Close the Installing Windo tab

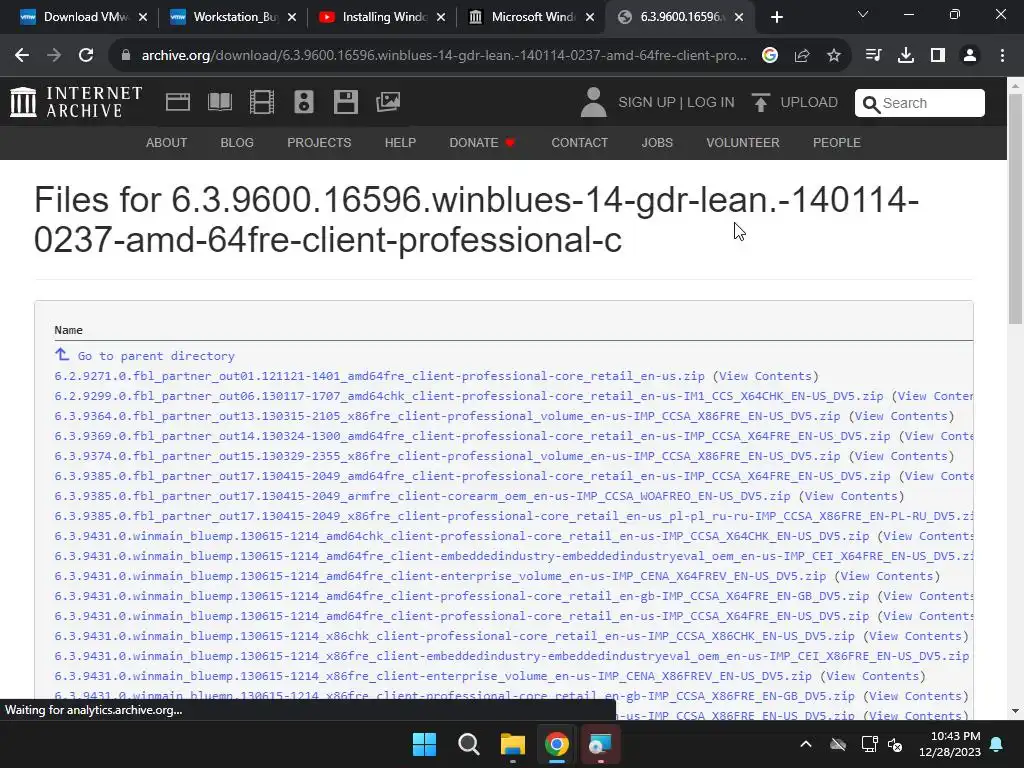point(441,18)
